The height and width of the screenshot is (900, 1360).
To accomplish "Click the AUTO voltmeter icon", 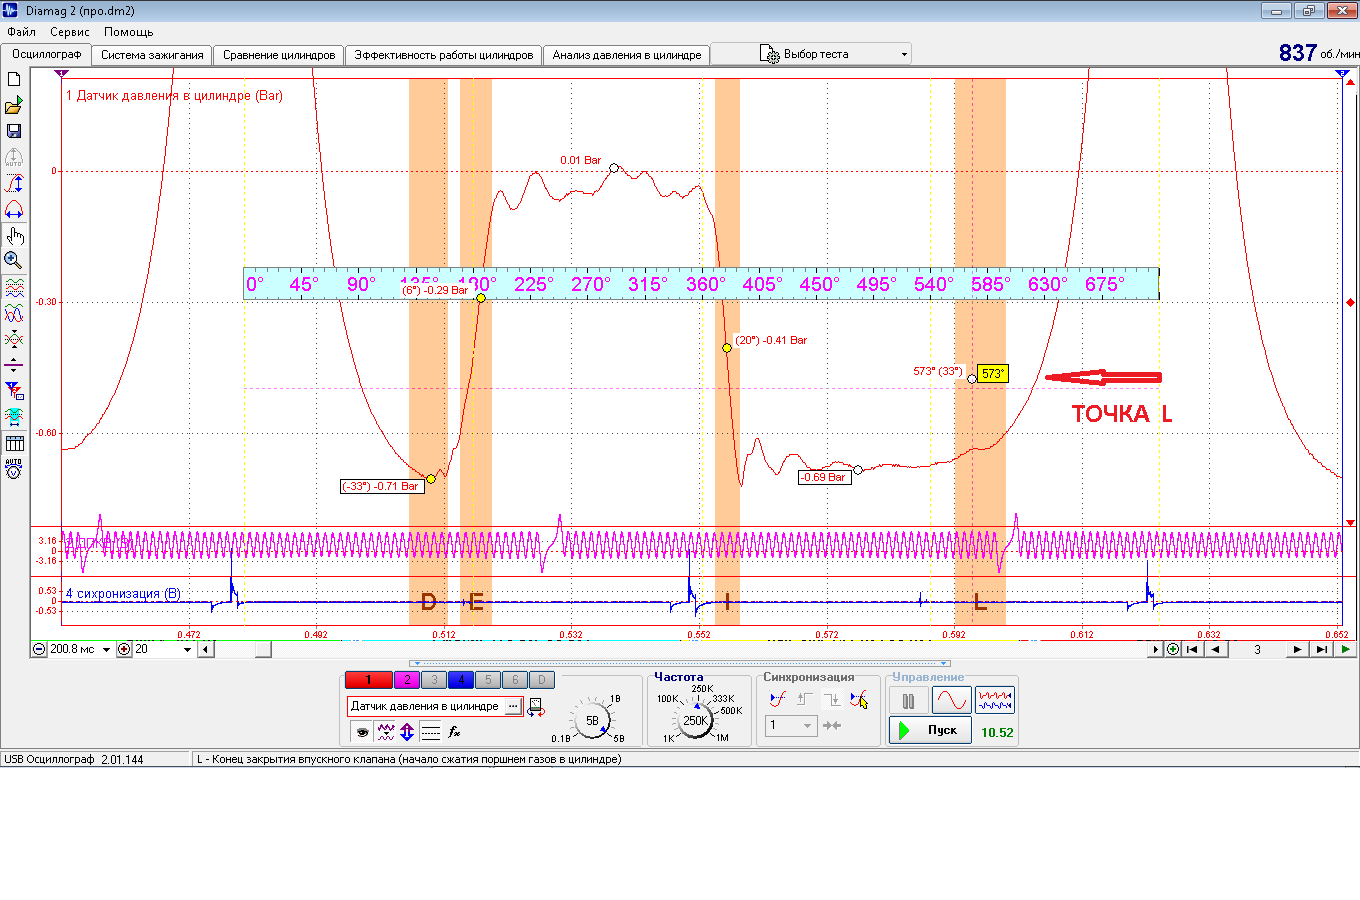I will [14, 468].
